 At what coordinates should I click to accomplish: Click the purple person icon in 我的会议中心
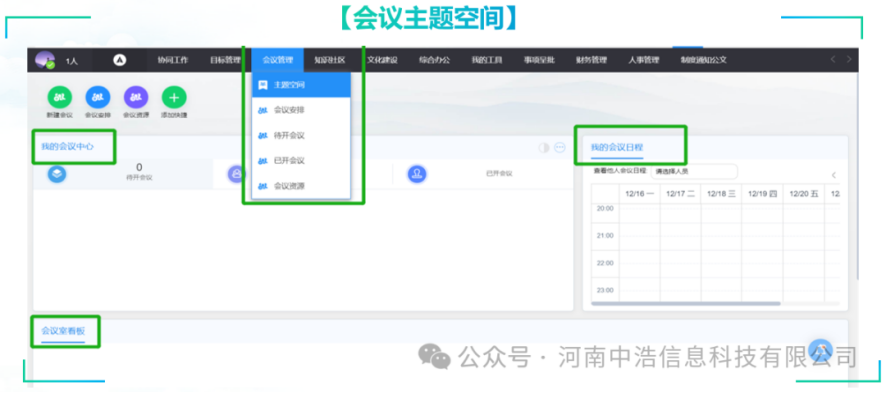[236, 174]
